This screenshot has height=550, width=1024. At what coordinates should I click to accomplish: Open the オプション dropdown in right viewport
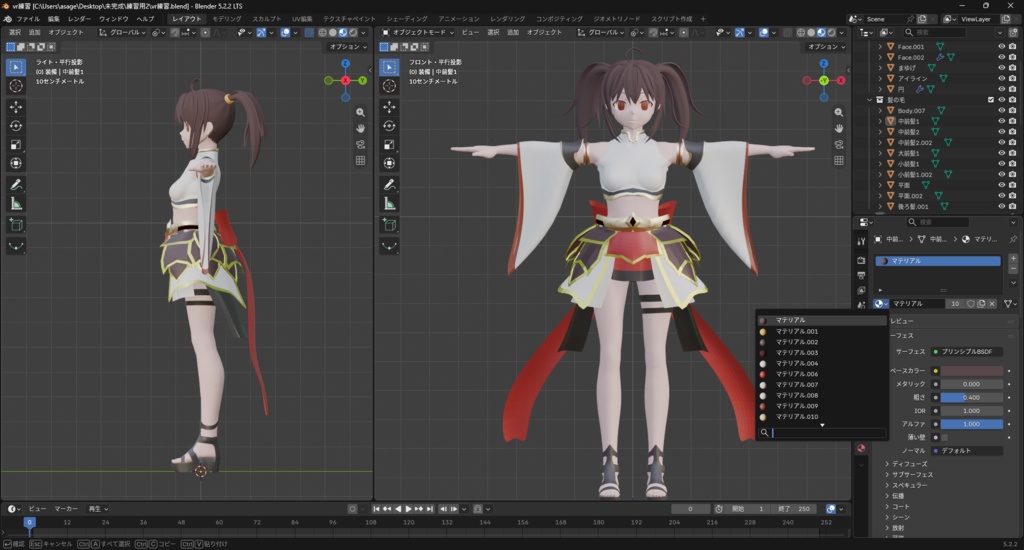tap(825, 46)
